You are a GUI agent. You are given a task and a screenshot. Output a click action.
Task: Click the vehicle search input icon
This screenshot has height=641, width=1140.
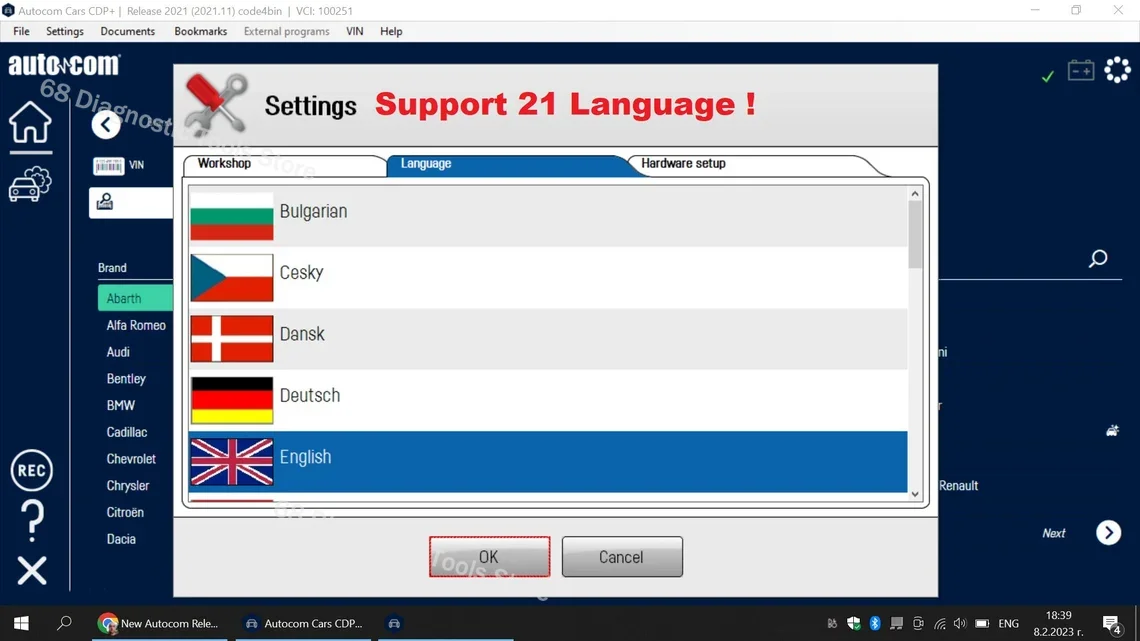[x=105, y=201]
